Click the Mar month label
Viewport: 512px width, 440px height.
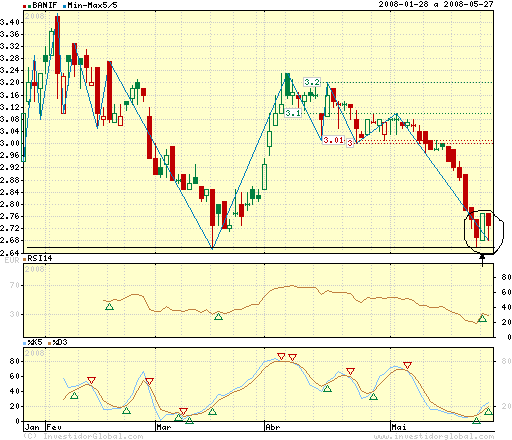tap(164, 427)
